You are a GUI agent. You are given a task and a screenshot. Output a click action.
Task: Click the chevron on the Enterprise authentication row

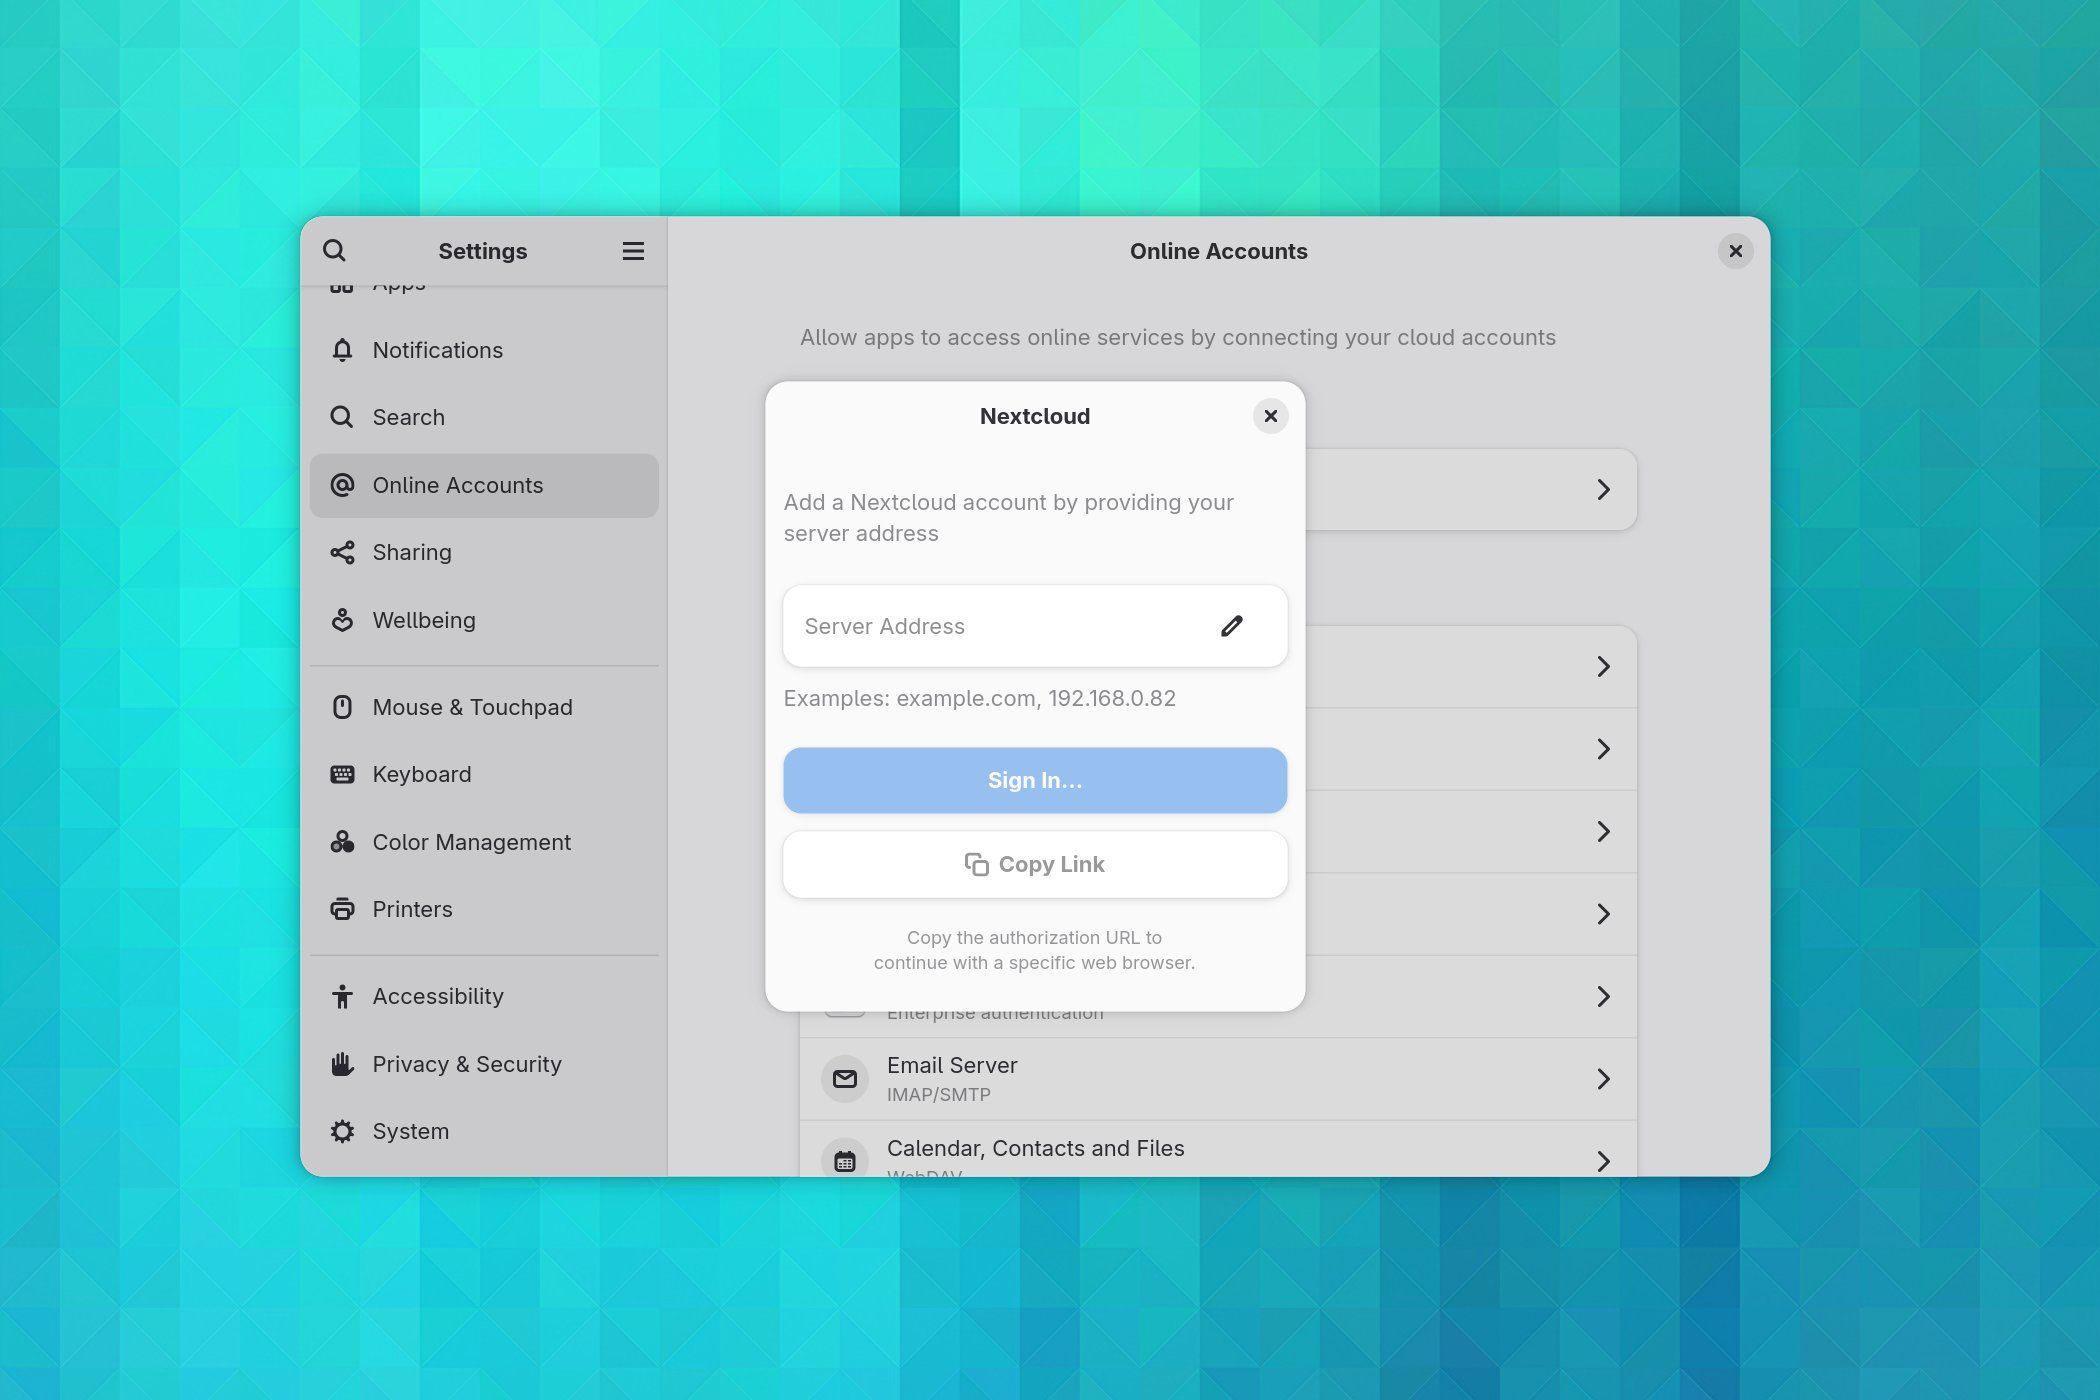coord(1603,996)
